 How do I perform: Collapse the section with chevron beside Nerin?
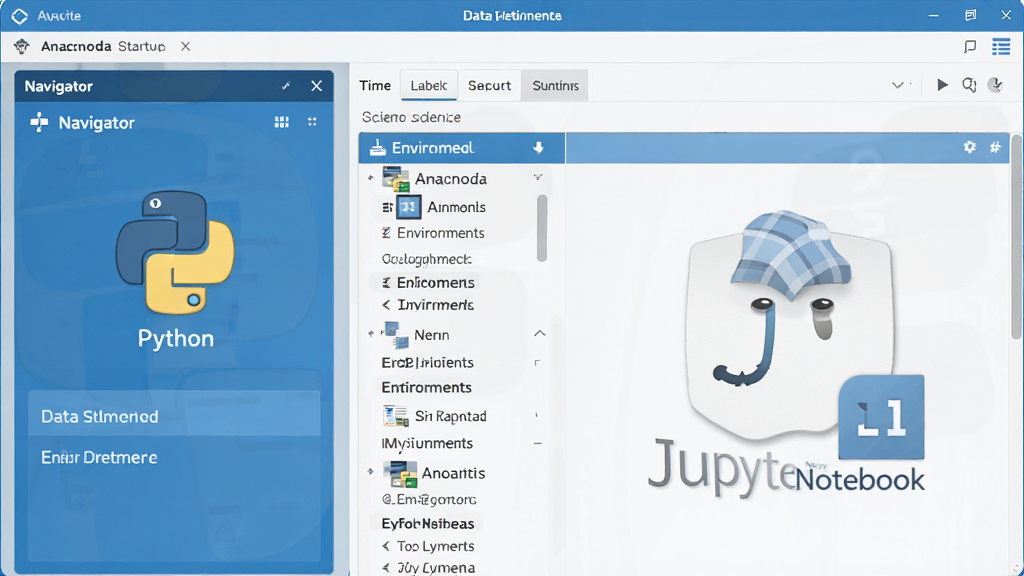pos(539,333)
